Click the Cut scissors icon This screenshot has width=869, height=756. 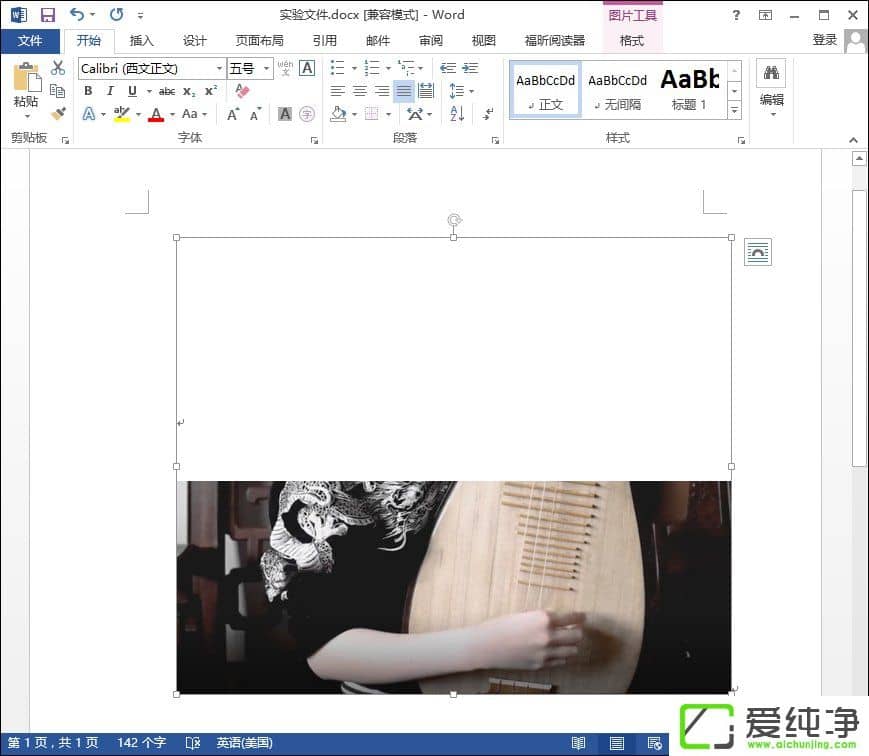point(58,68)
